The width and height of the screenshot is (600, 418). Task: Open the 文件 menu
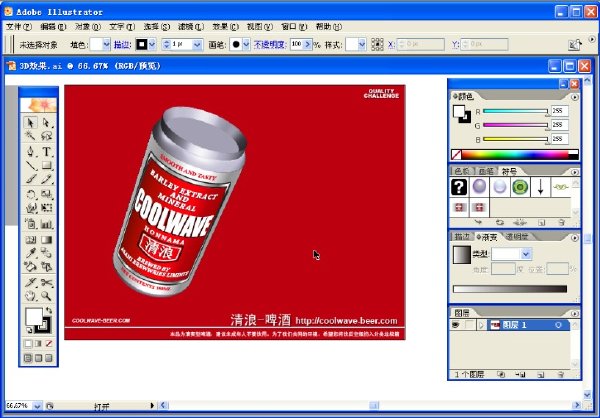tap(19, 27)
